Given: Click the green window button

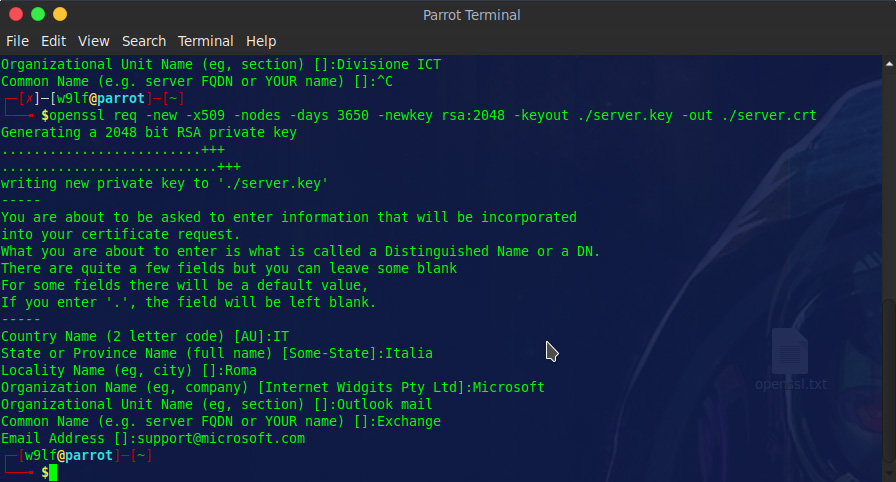Looking at the screenshot, I should 38,14.
